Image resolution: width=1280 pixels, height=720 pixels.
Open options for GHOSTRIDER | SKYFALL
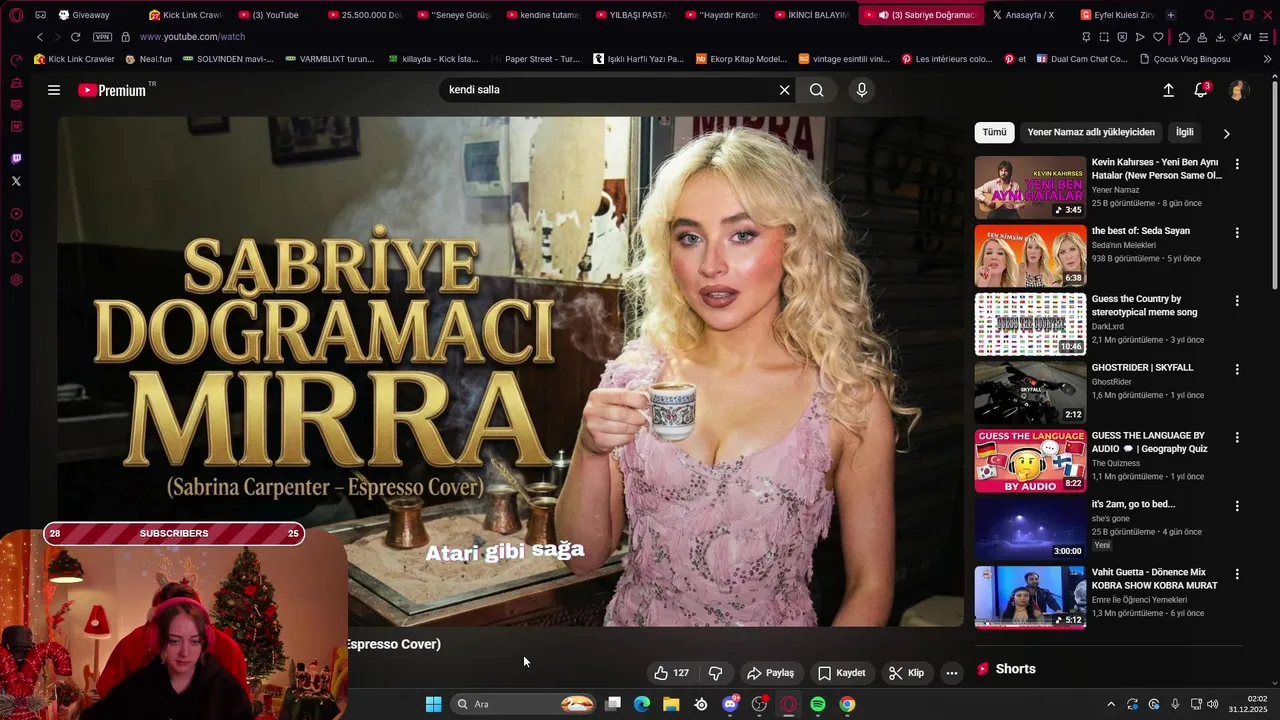point(1237,369)
